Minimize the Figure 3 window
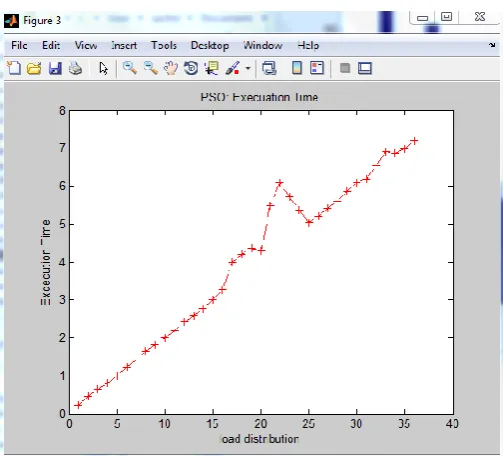 coord(422,18)
